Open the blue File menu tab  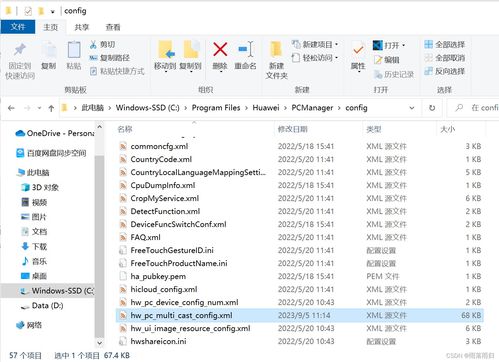tap(18, 27)
